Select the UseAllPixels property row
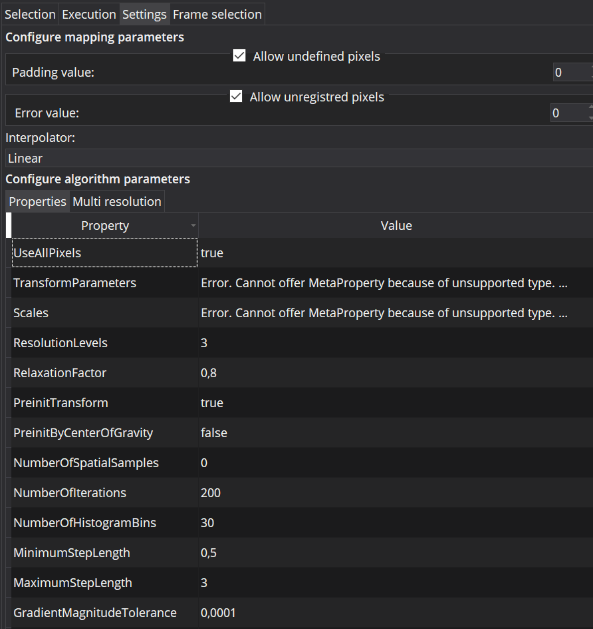This screenshot has height=629, width=593. click(105, 253)
